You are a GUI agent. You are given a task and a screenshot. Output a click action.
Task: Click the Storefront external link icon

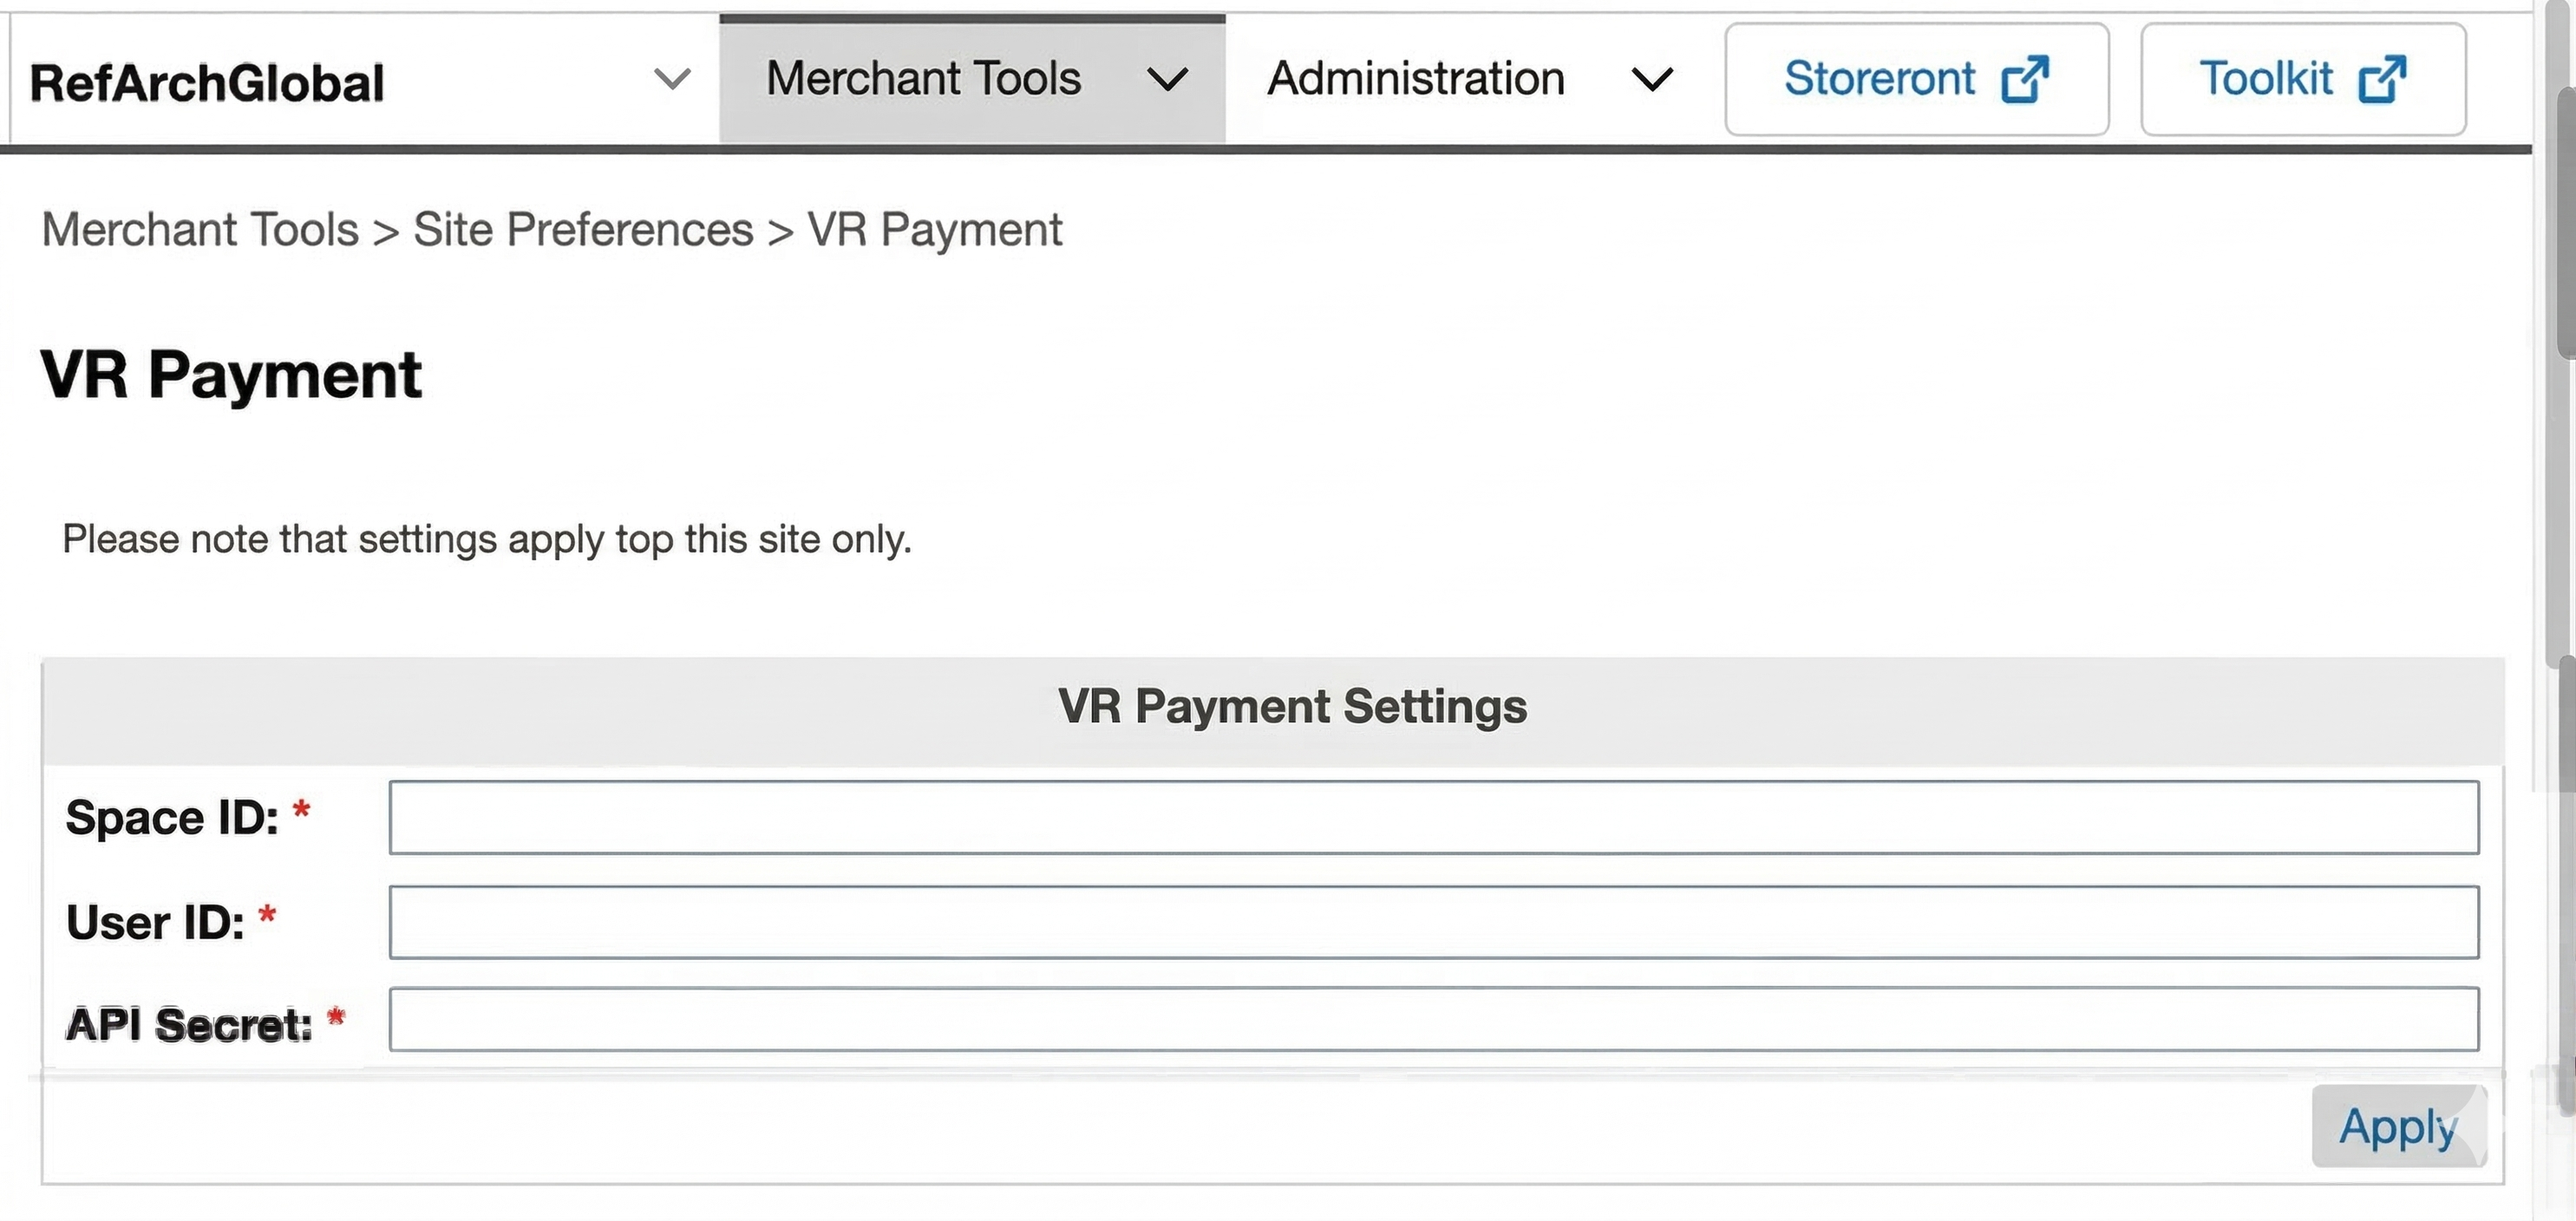pyautogui.click(x=2025, y=79)
